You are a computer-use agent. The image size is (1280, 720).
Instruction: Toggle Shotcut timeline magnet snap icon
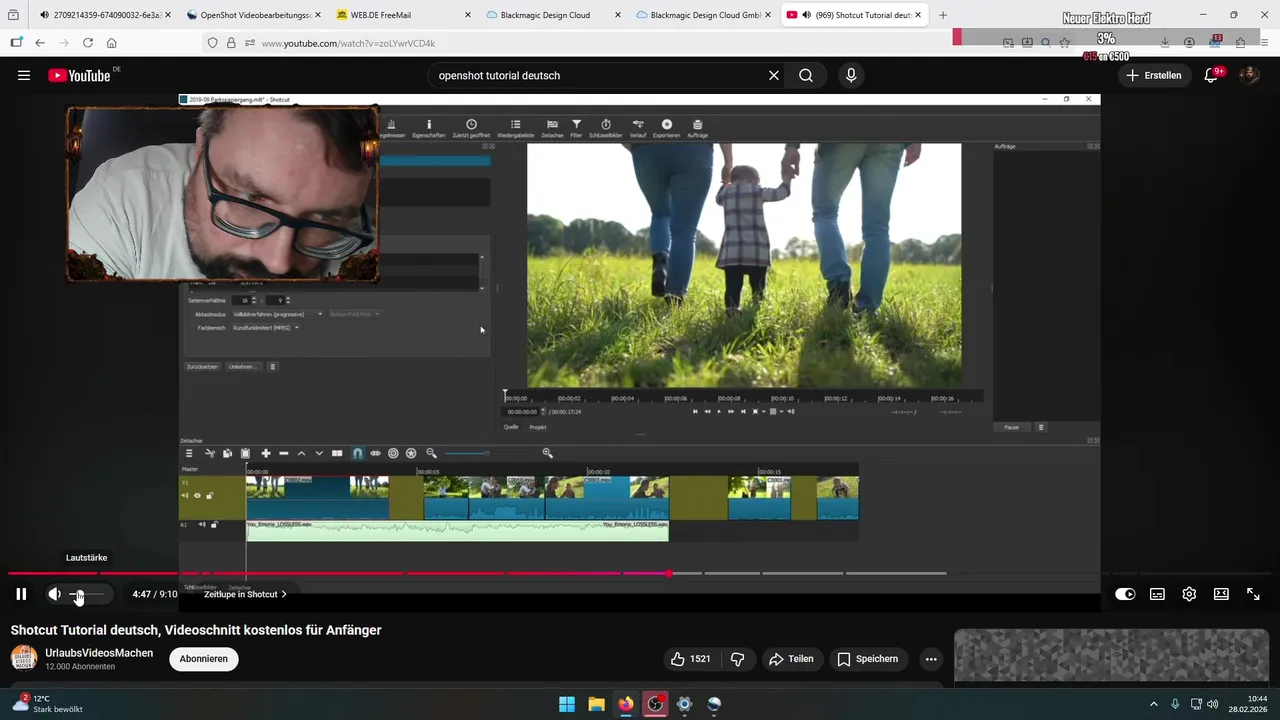[x=357, y=453]
